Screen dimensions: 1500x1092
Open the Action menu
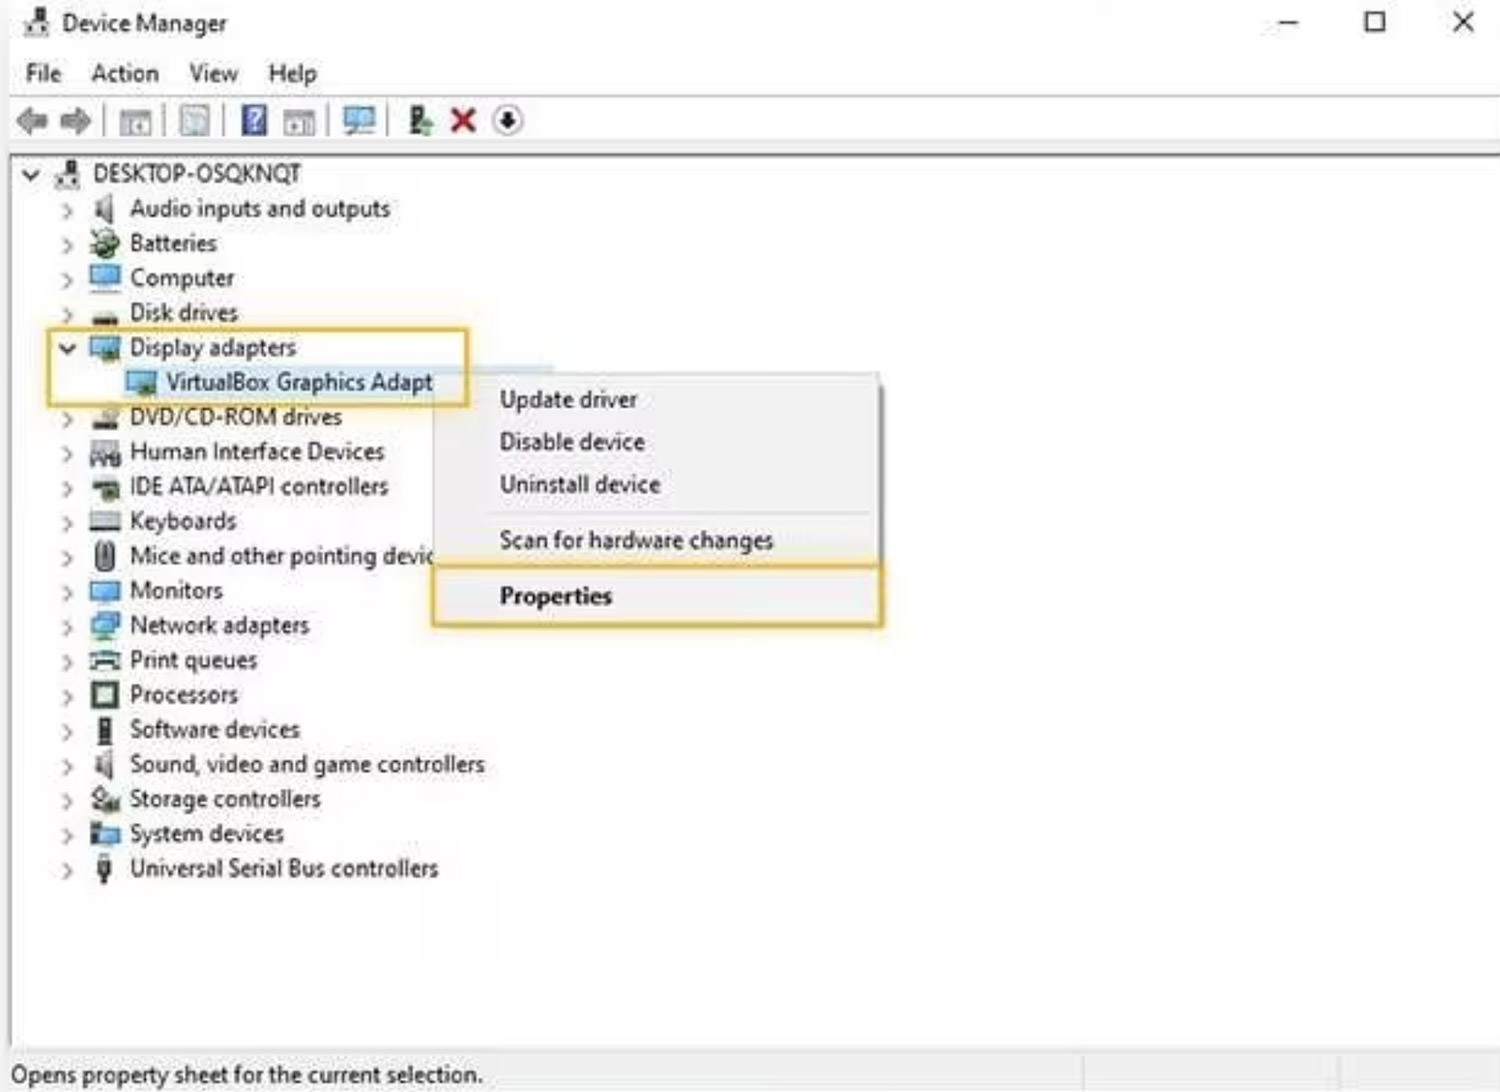[x=125, y=73]
